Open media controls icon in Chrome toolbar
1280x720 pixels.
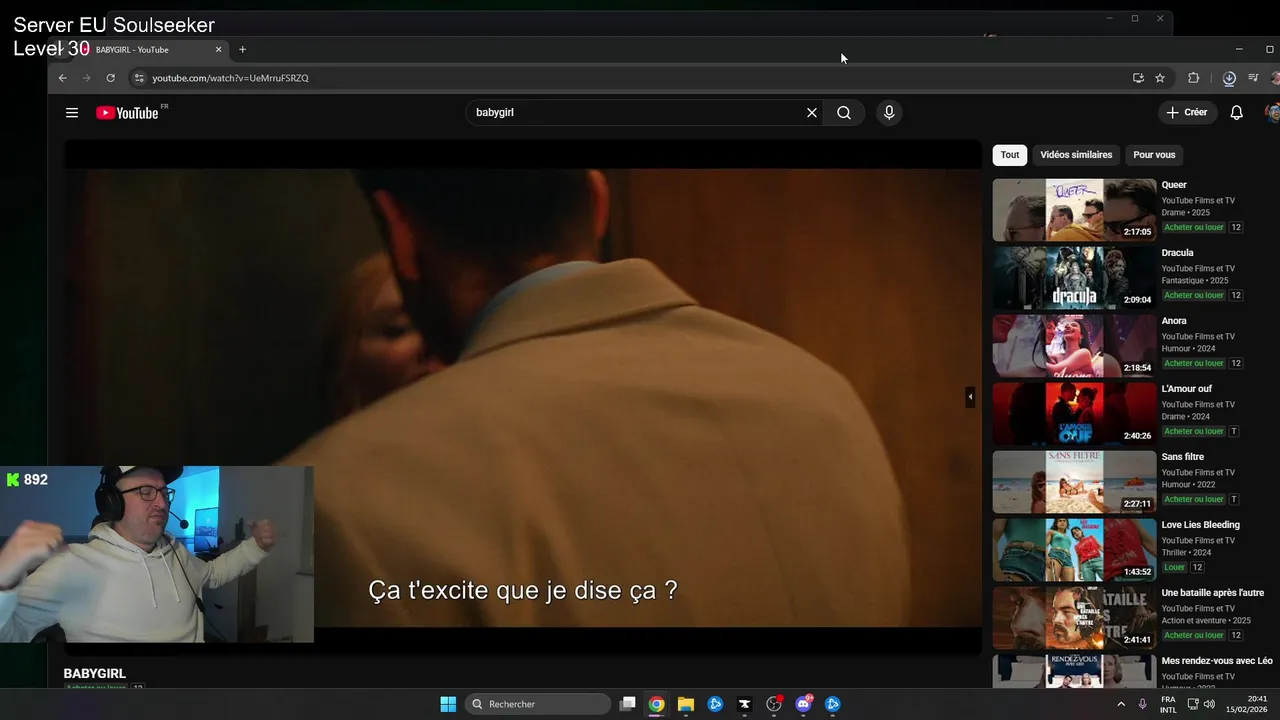(x=1253, y=78)
